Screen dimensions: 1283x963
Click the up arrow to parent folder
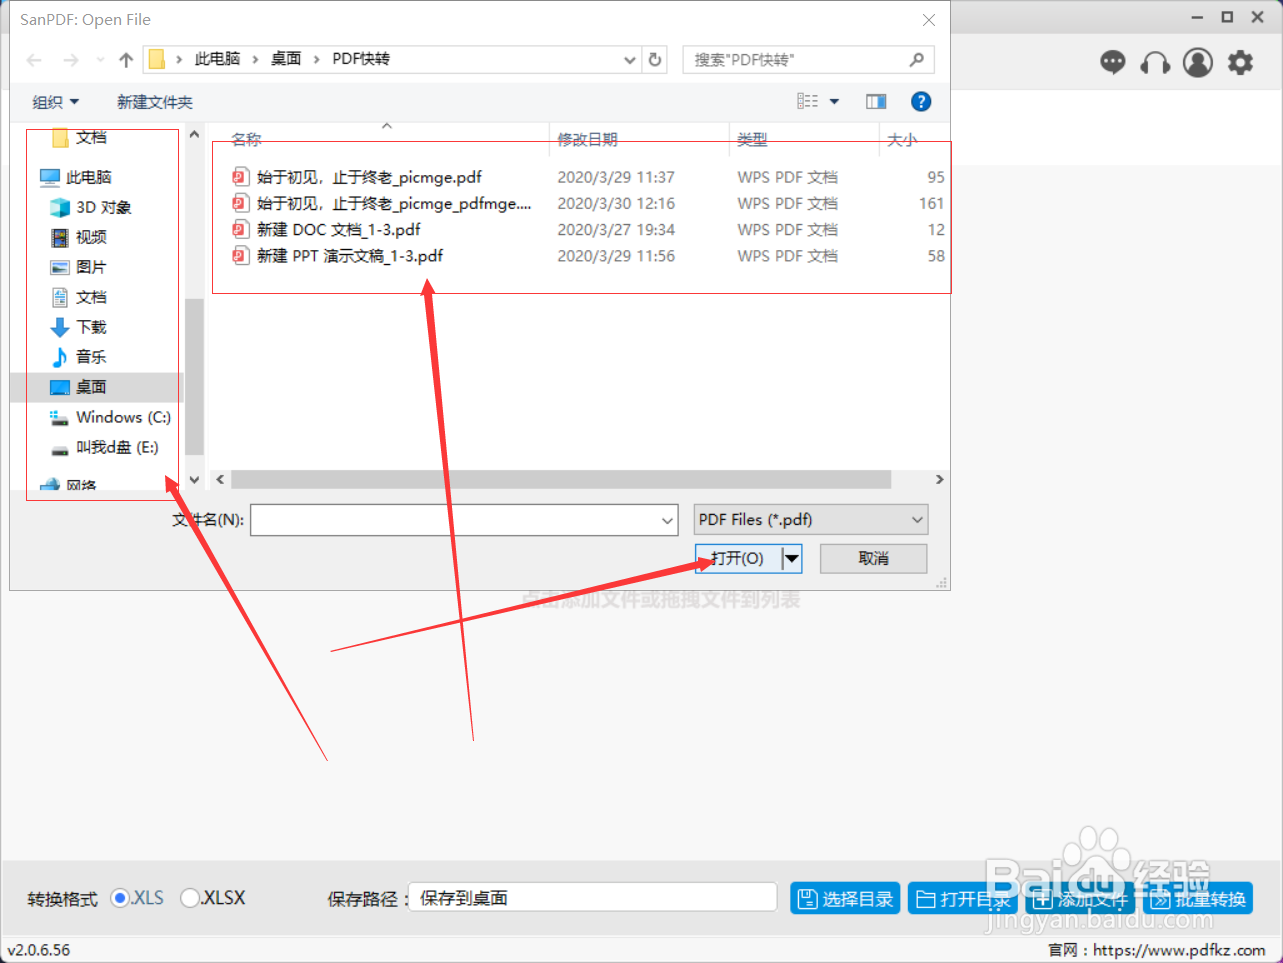point(124,59)
